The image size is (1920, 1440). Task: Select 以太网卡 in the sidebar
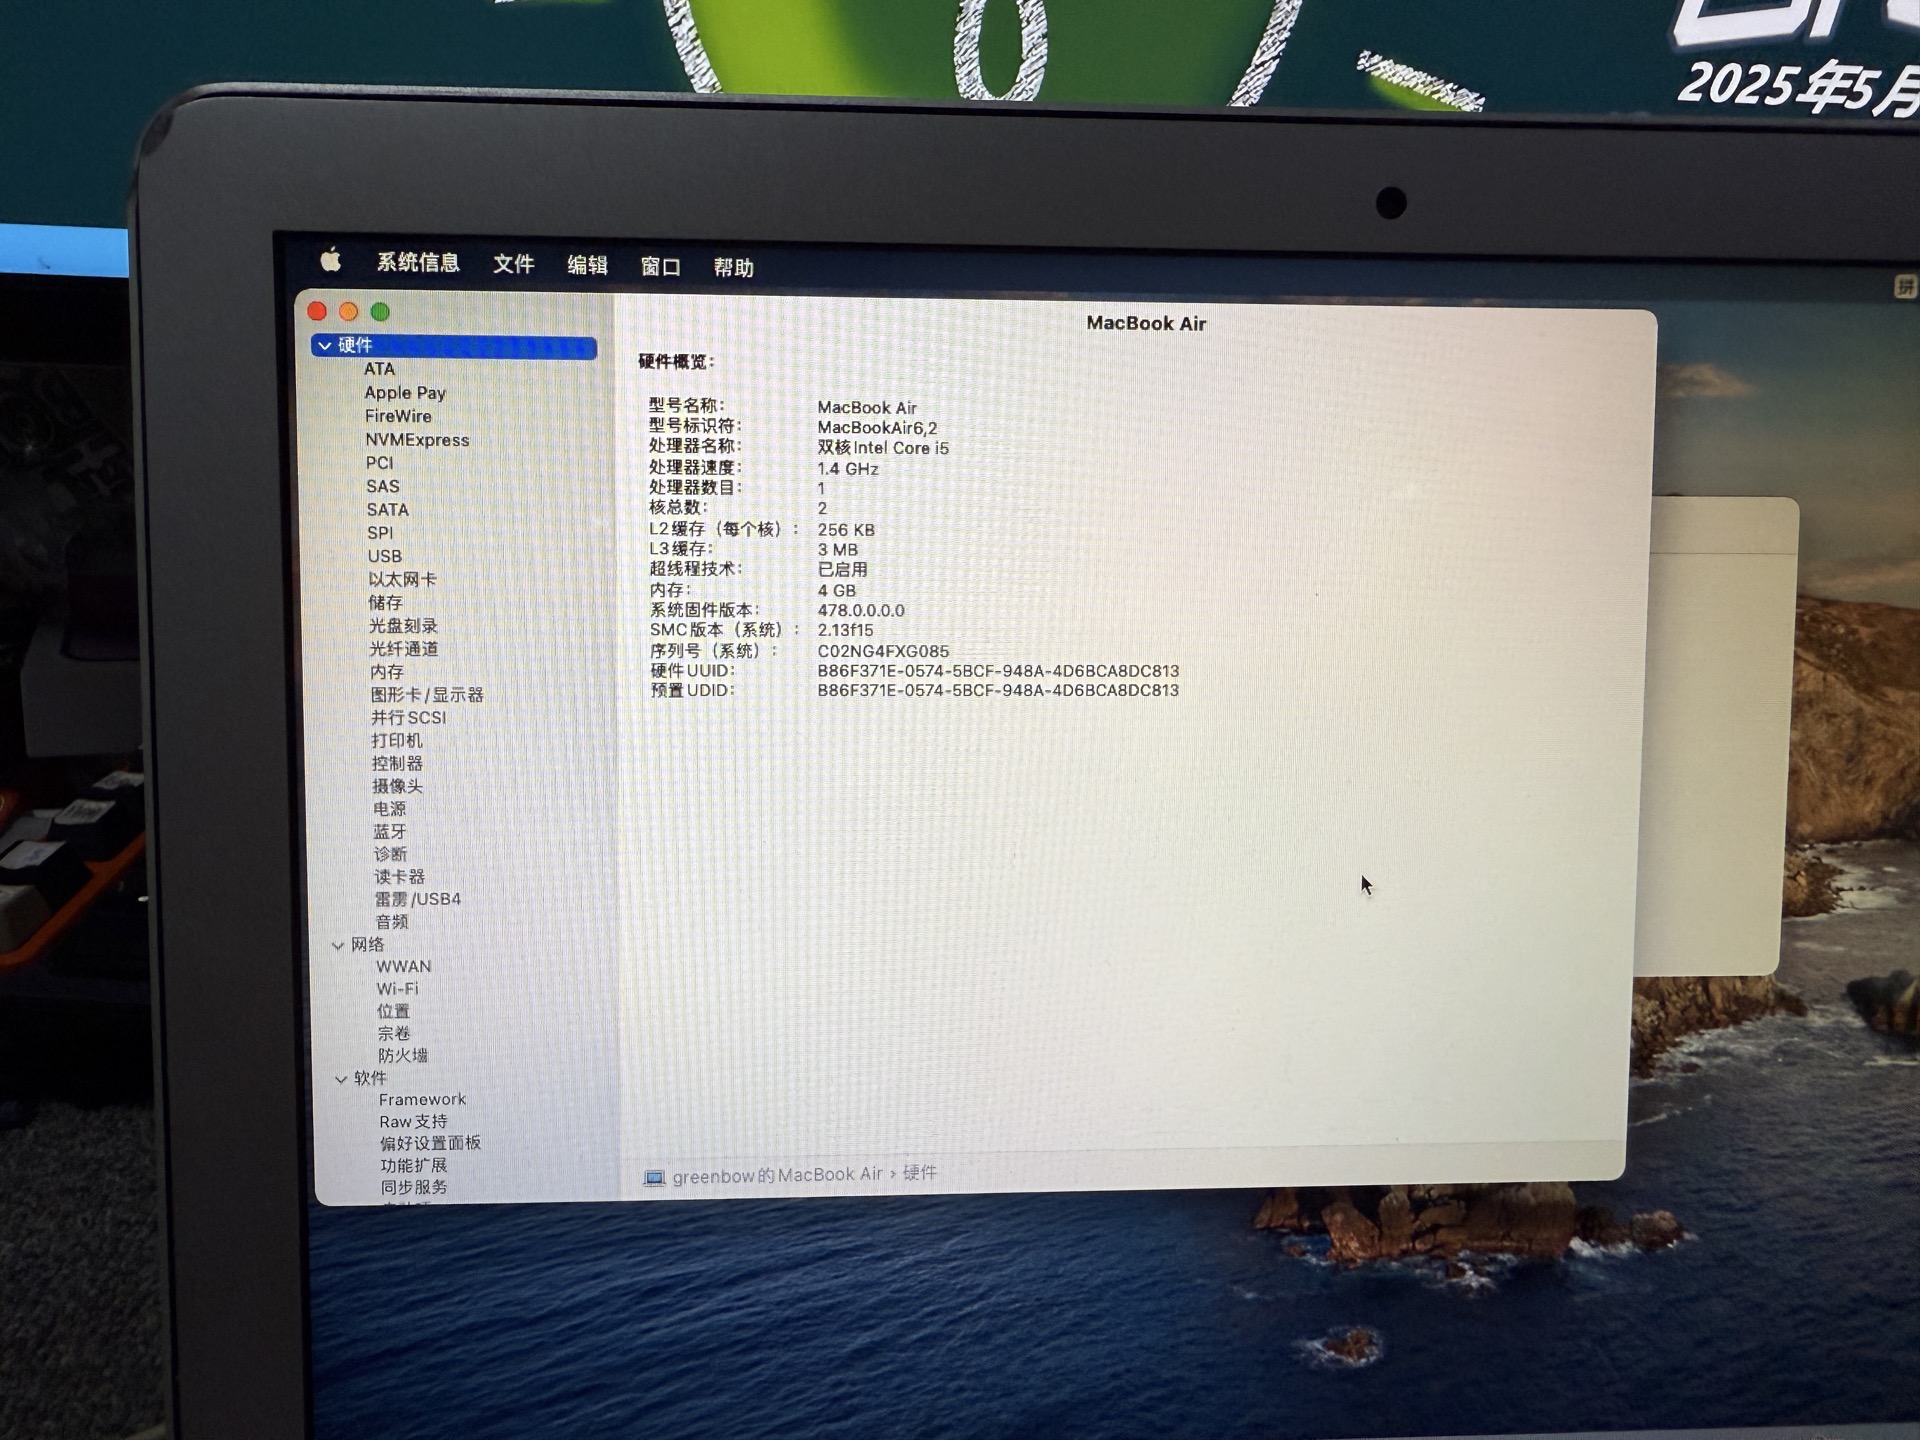click(402, 580)
